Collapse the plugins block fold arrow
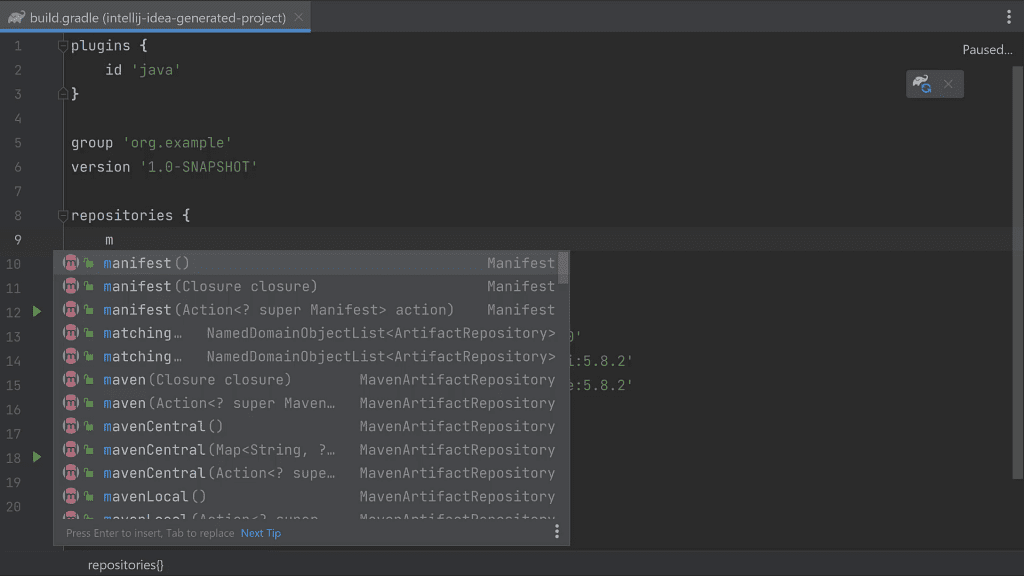This screenshot has width=1024, height=576. coord(62,45)
